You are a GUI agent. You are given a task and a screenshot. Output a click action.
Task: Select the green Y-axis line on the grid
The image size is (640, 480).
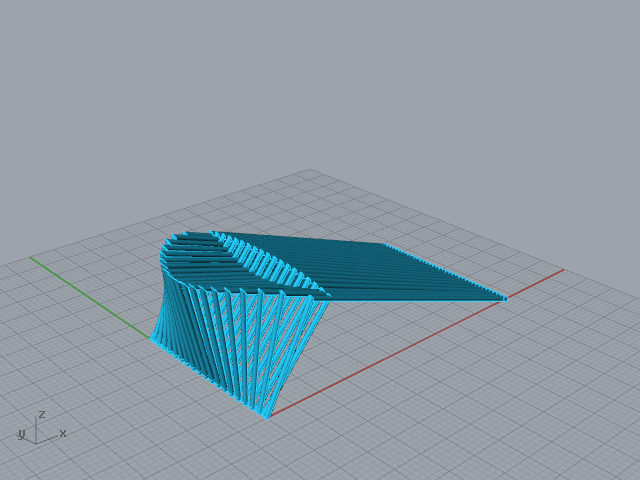tap(90, 297)
